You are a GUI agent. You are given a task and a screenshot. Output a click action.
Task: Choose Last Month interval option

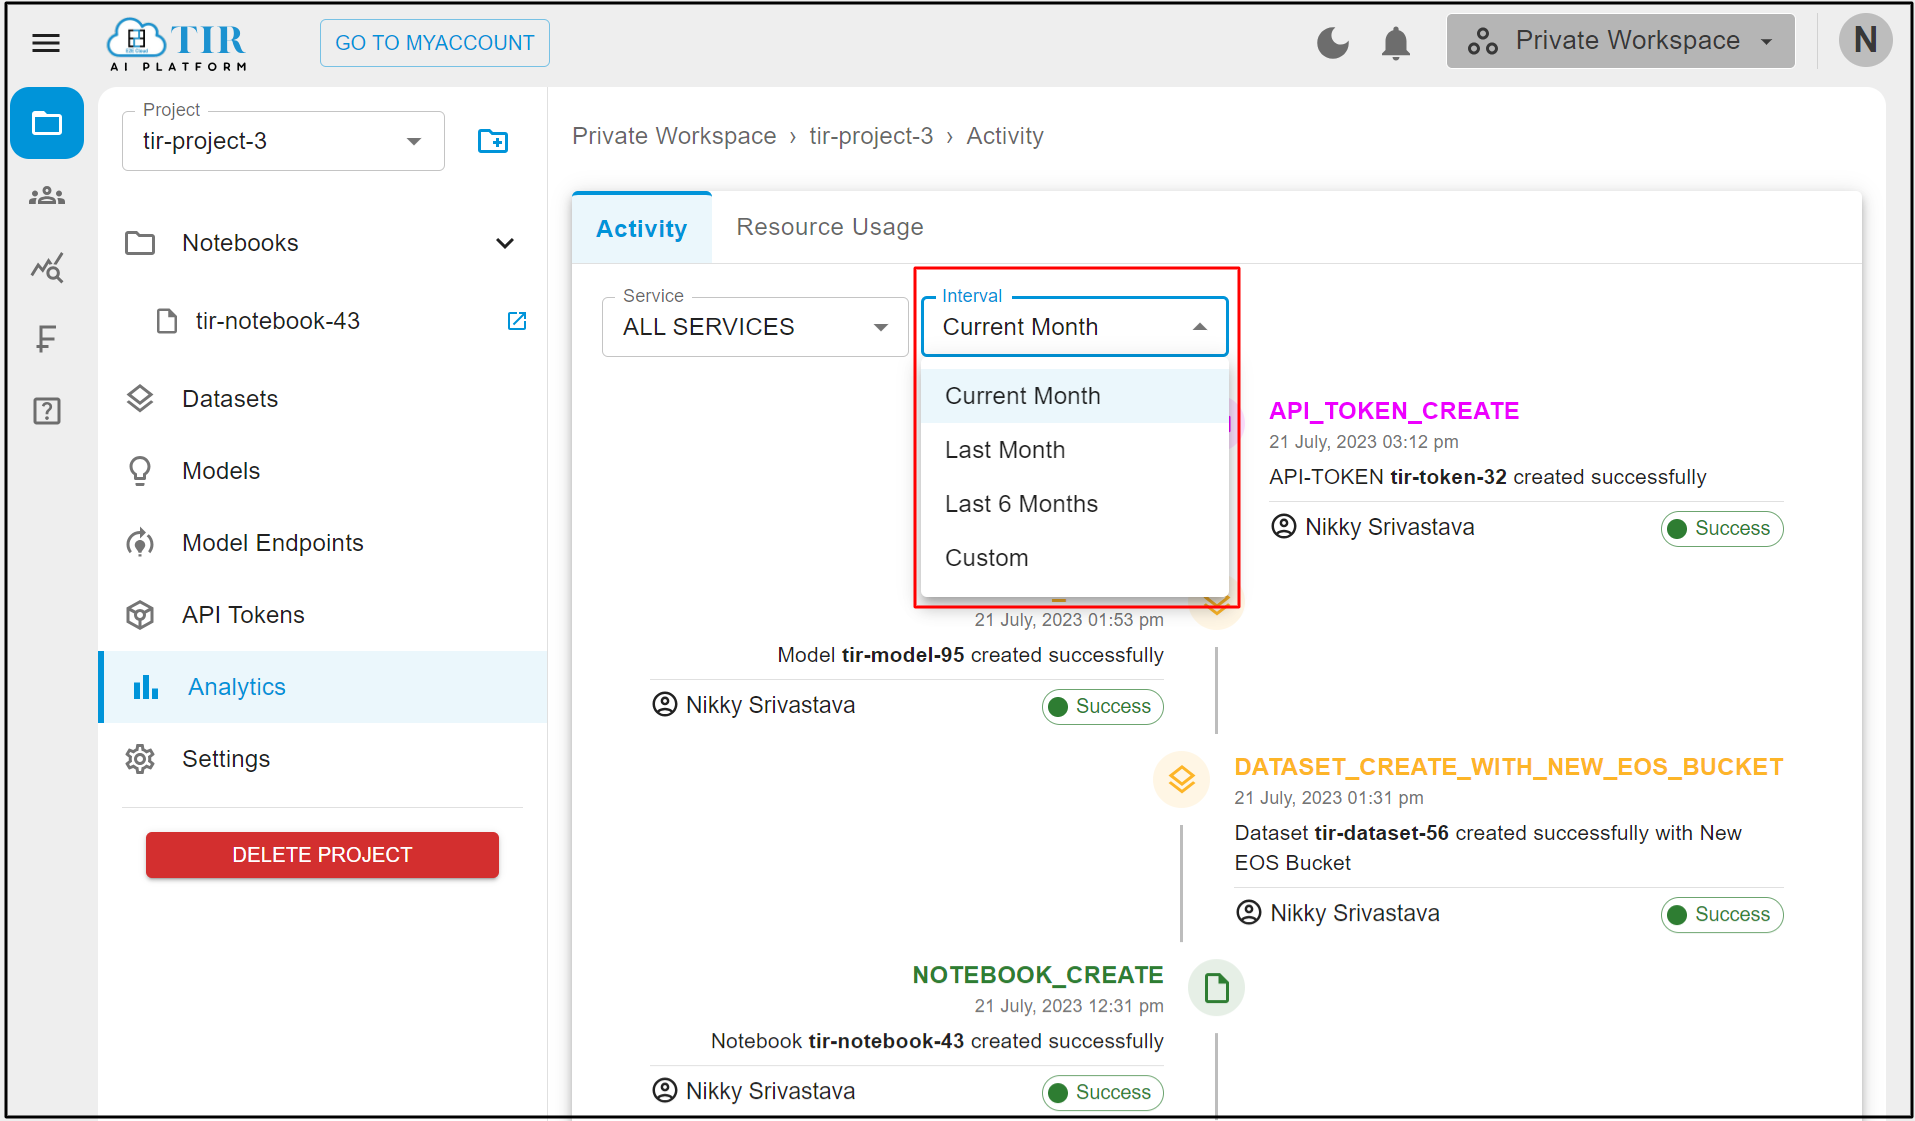[x=1074, y=450]
